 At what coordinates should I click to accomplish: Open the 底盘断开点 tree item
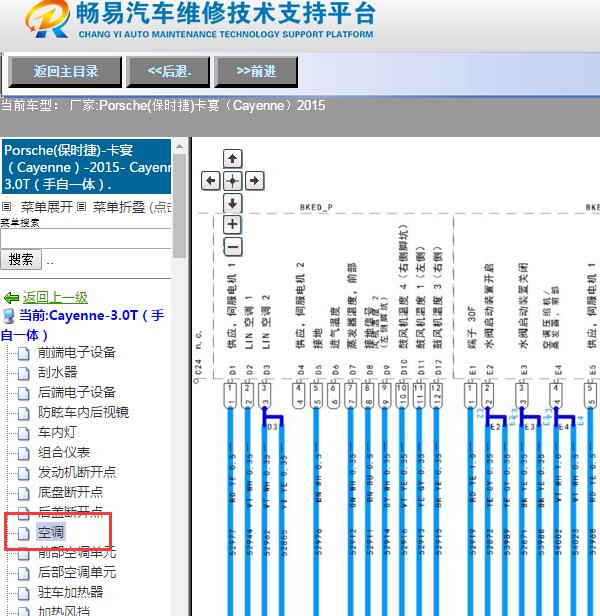pyautogui.click(x=70, y=492)
